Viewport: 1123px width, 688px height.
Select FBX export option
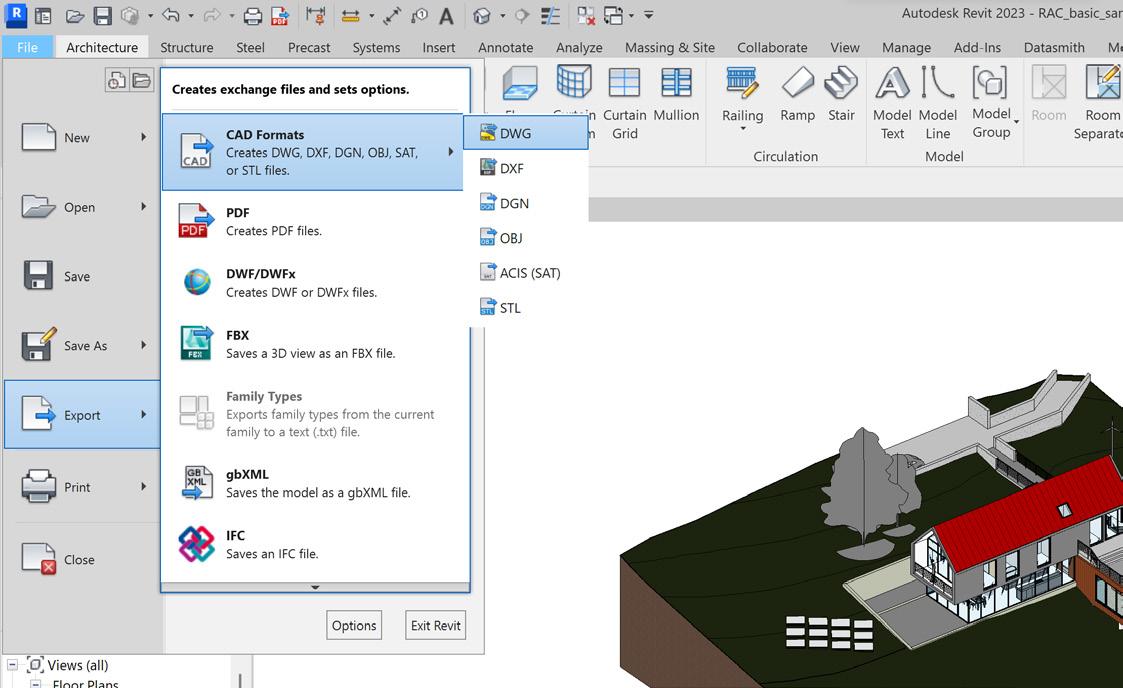pyautogui.click(x=315, y=344)
